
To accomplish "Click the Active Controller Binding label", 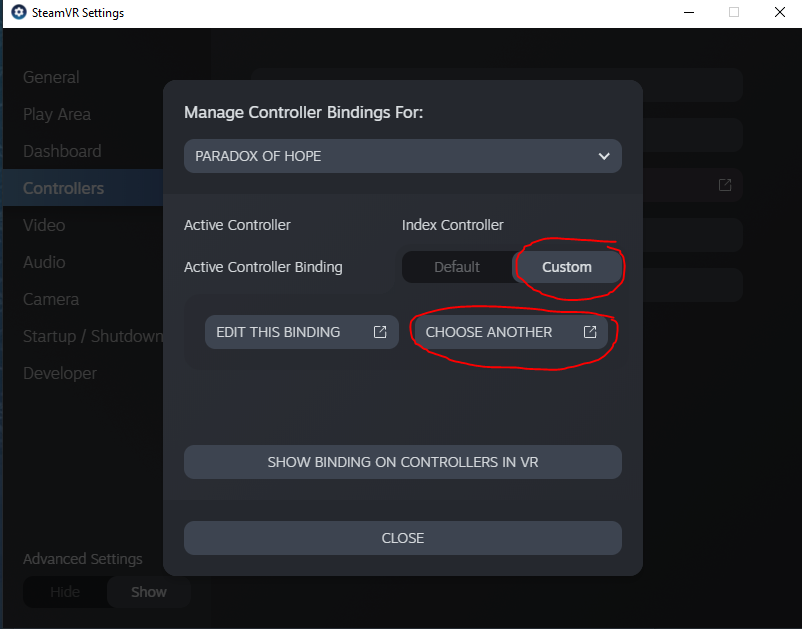I will pos(263,267).
